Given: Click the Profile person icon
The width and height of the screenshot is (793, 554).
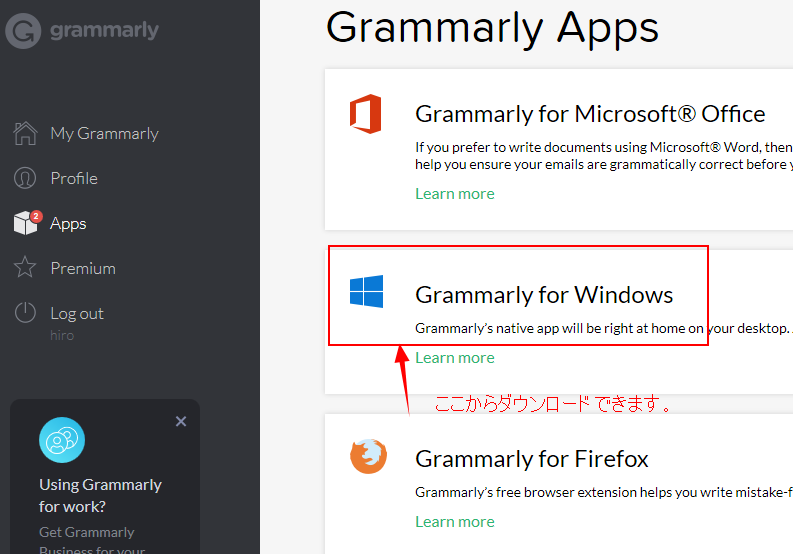Looking at the screenshot, I should (25, 178).
